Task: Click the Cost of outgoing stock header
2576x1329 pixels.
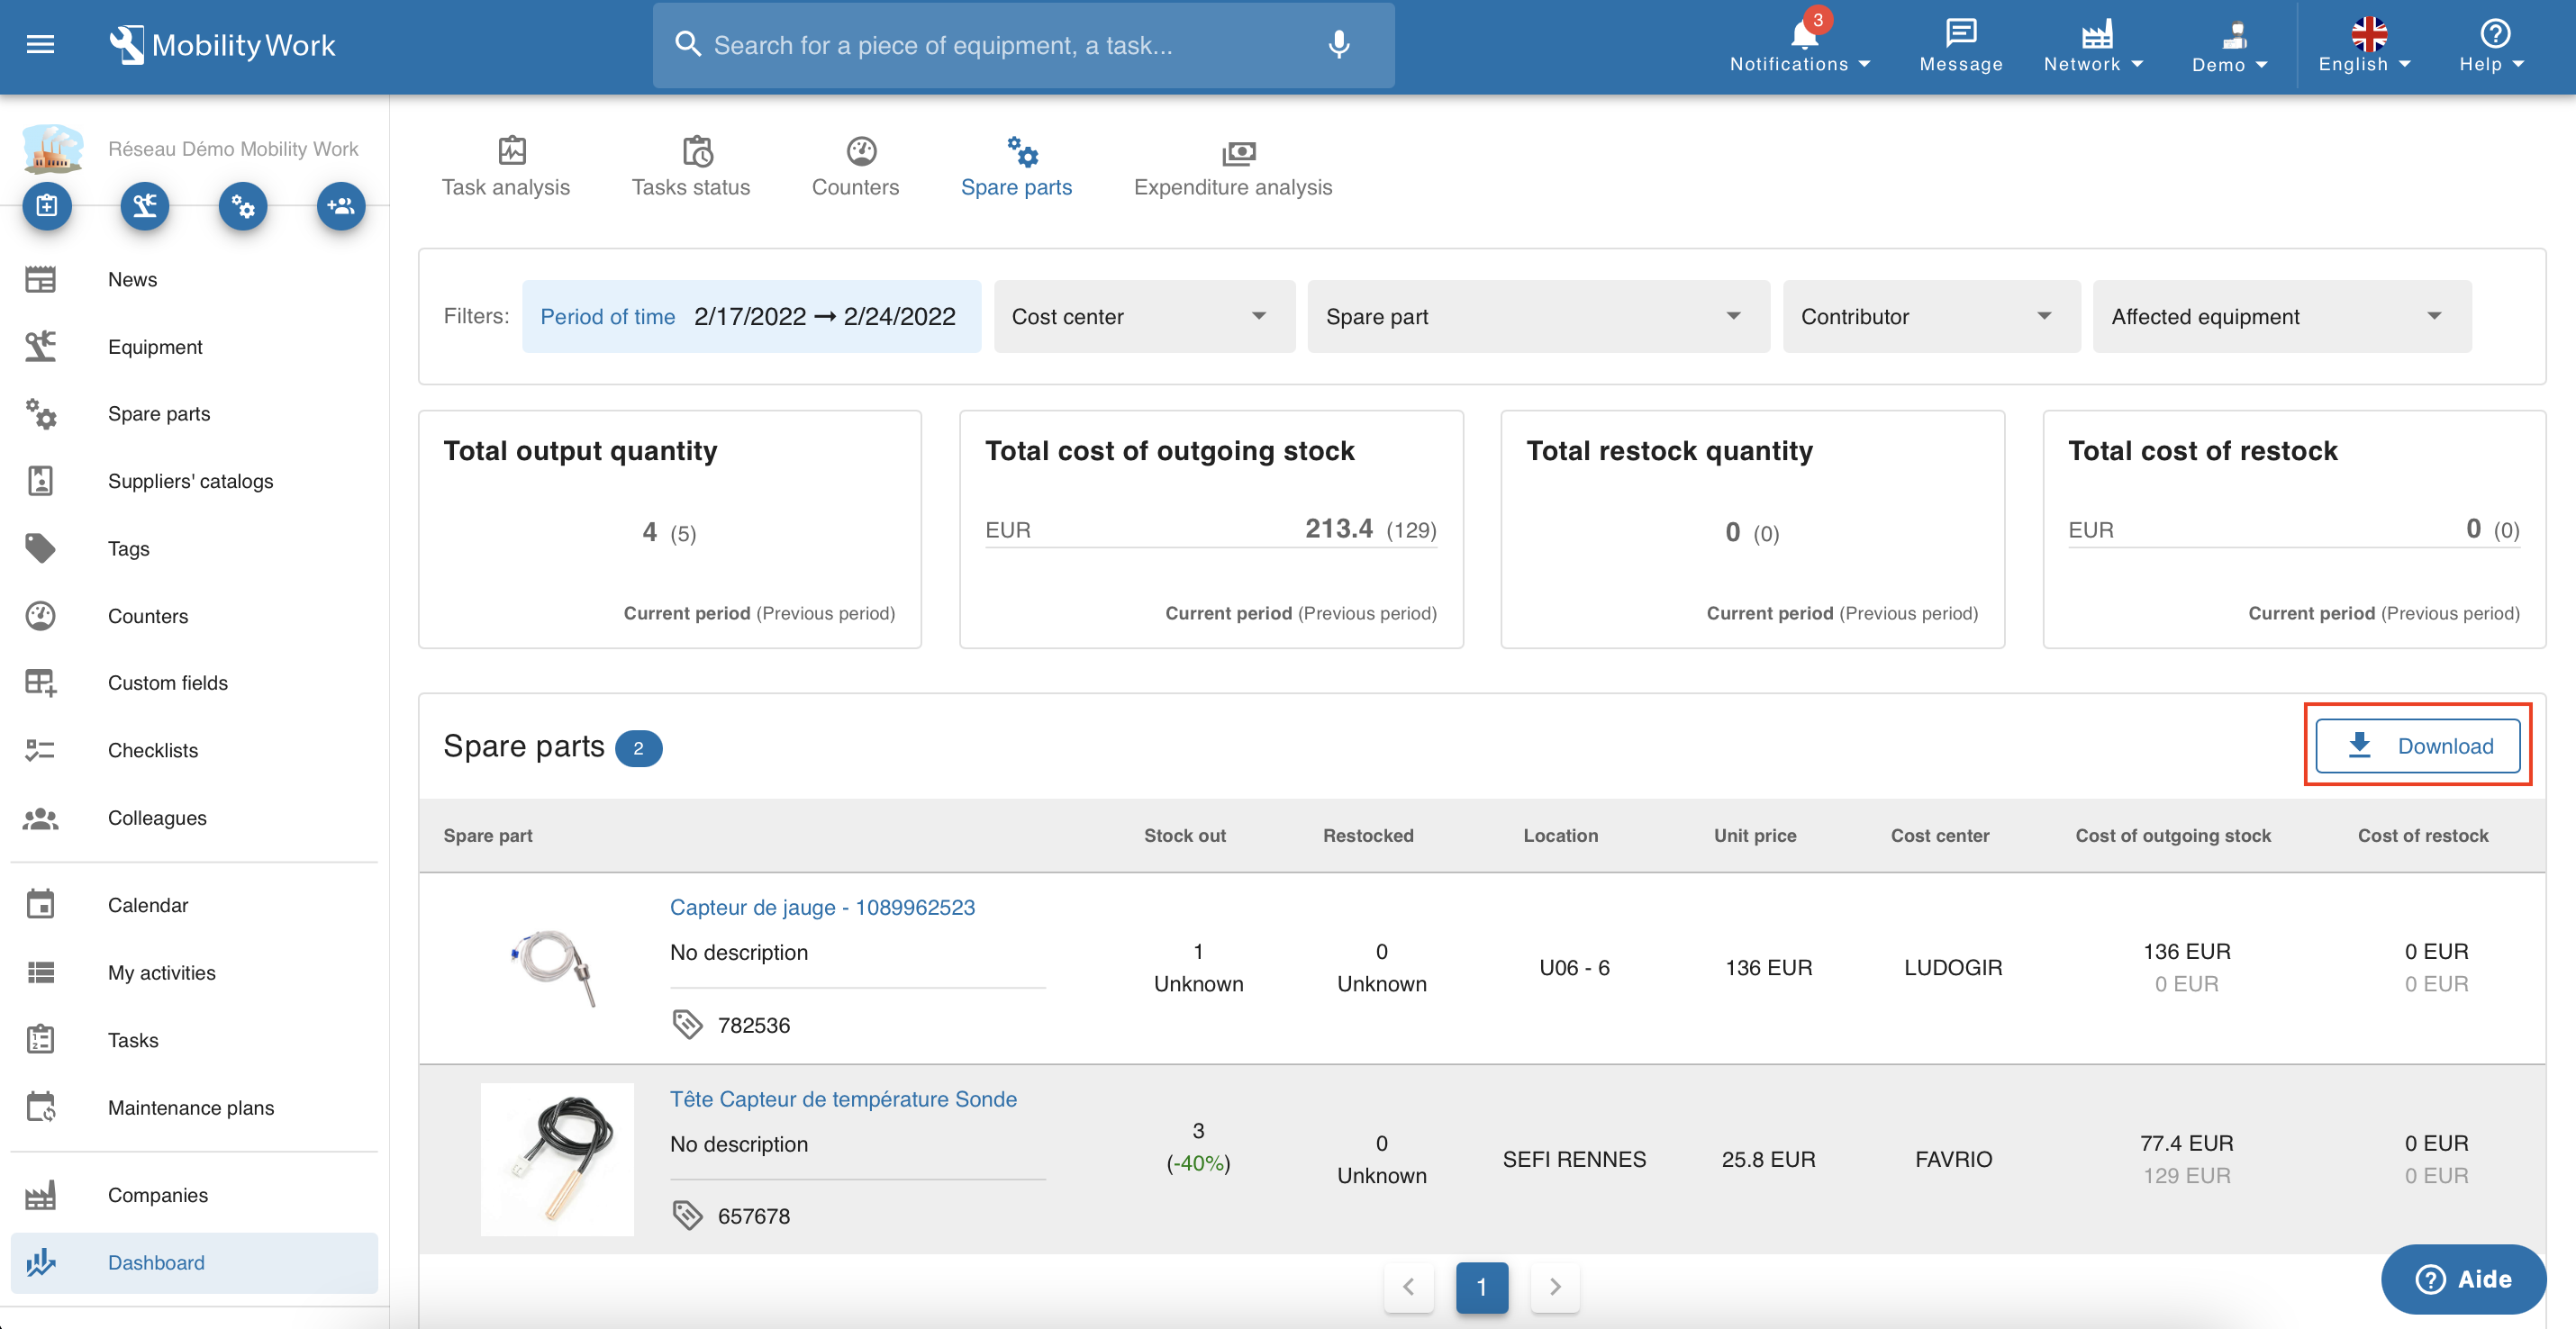Action: [2172, 836]
